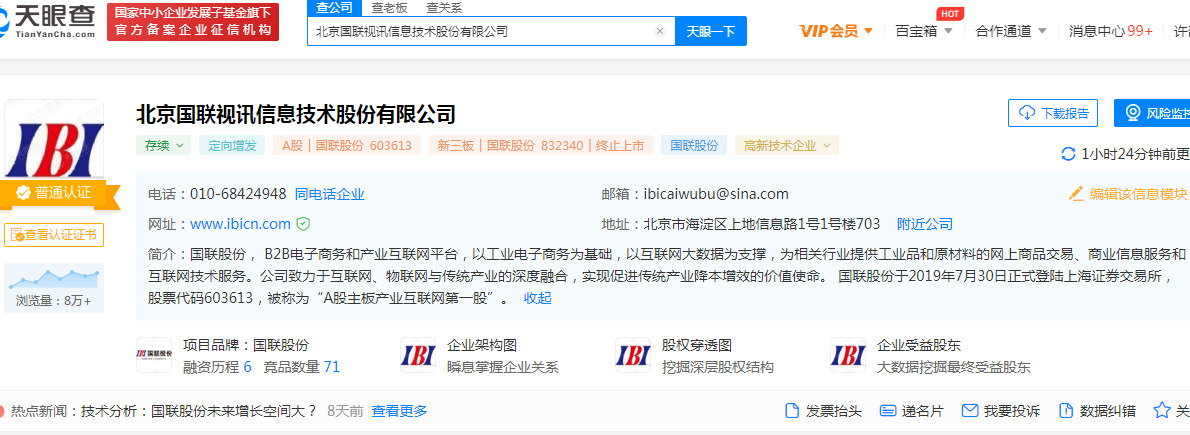The image size is (1190, 435).
Task: Open the 同电话企业 link
Action: (329, 194)
